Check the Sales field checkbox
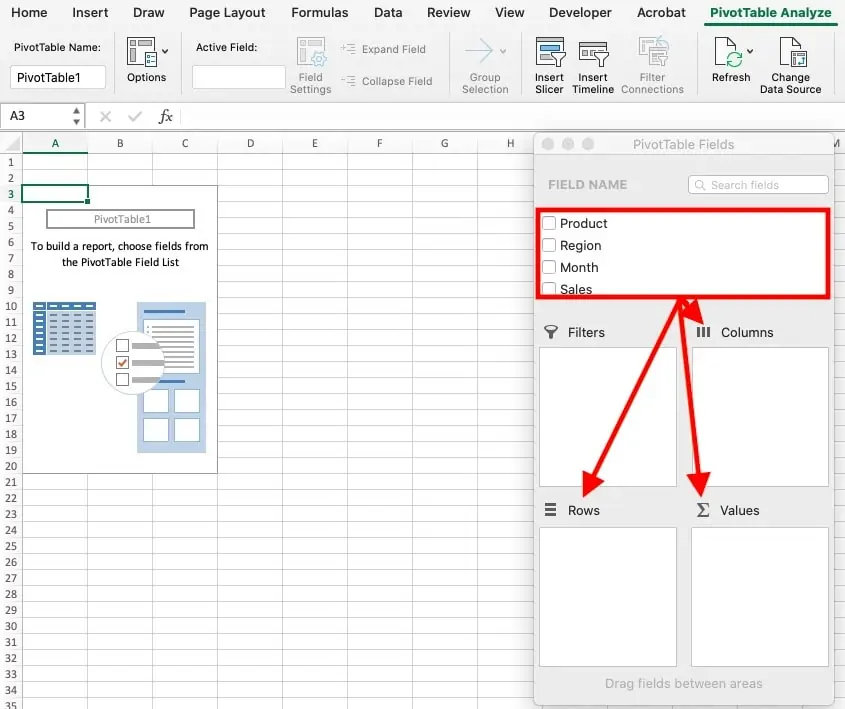The image size is (845, 709). (x=548, y=289)
